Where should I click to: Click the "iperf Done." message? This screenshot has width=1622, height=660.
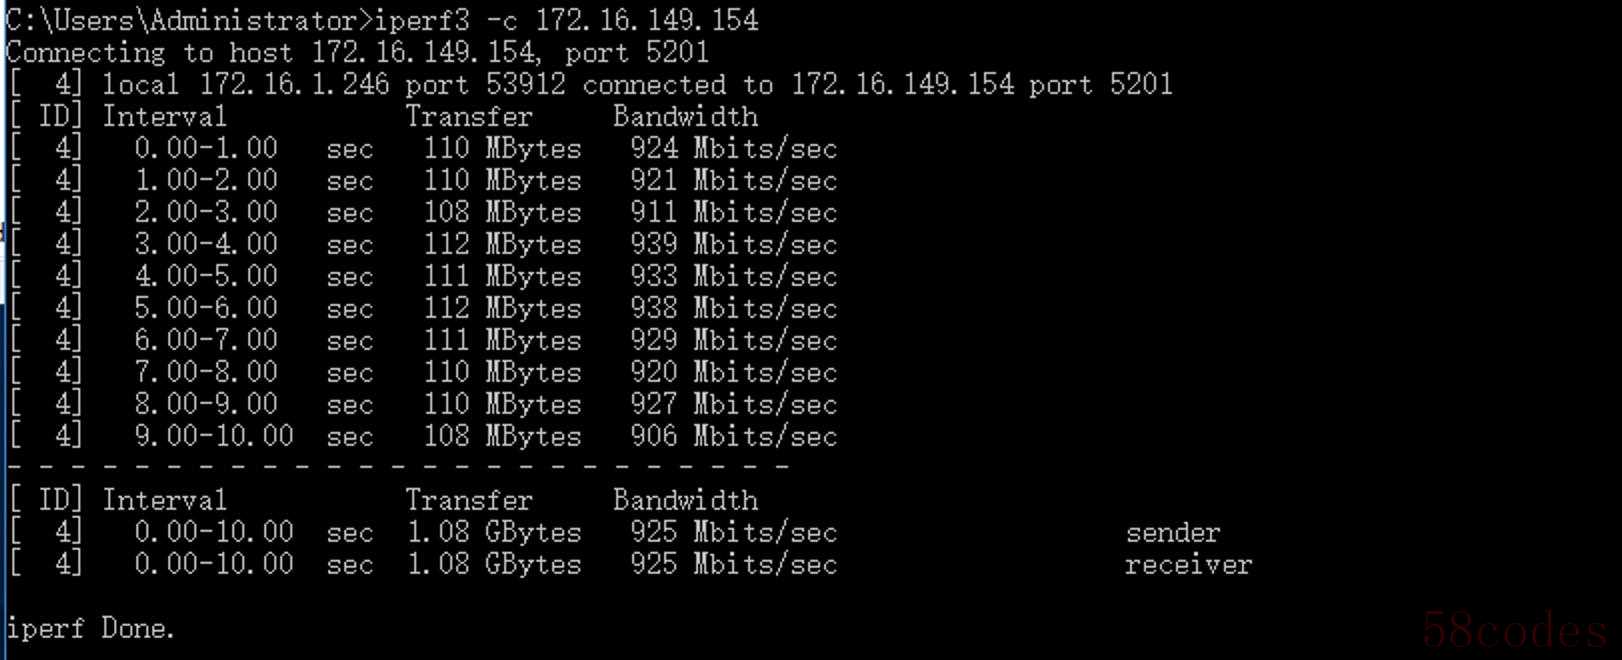[90, 629]
